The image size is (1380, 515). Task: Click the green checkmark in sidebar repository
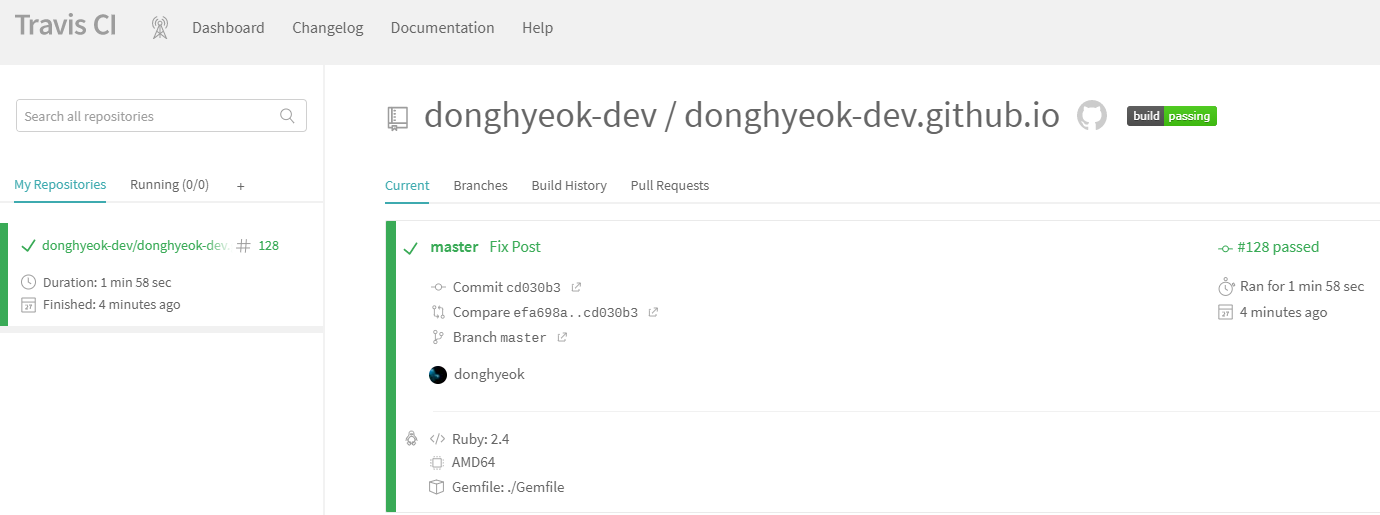coord(28,246)
